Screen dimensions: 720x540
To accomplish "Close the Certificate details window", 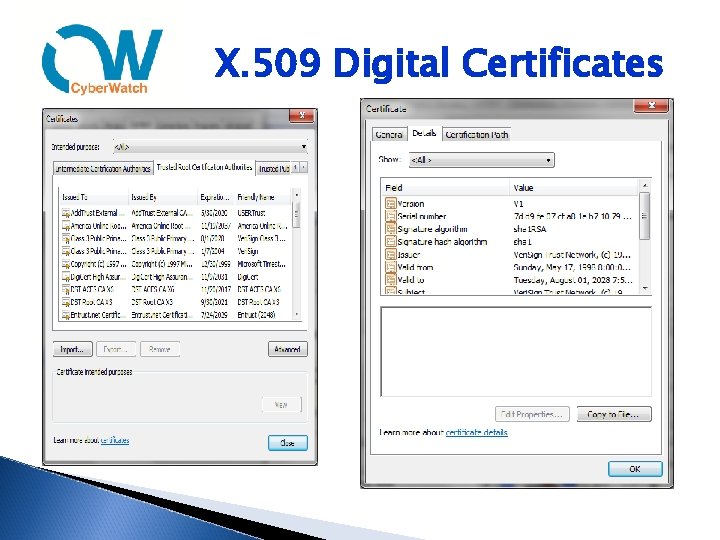I will 651,106.
